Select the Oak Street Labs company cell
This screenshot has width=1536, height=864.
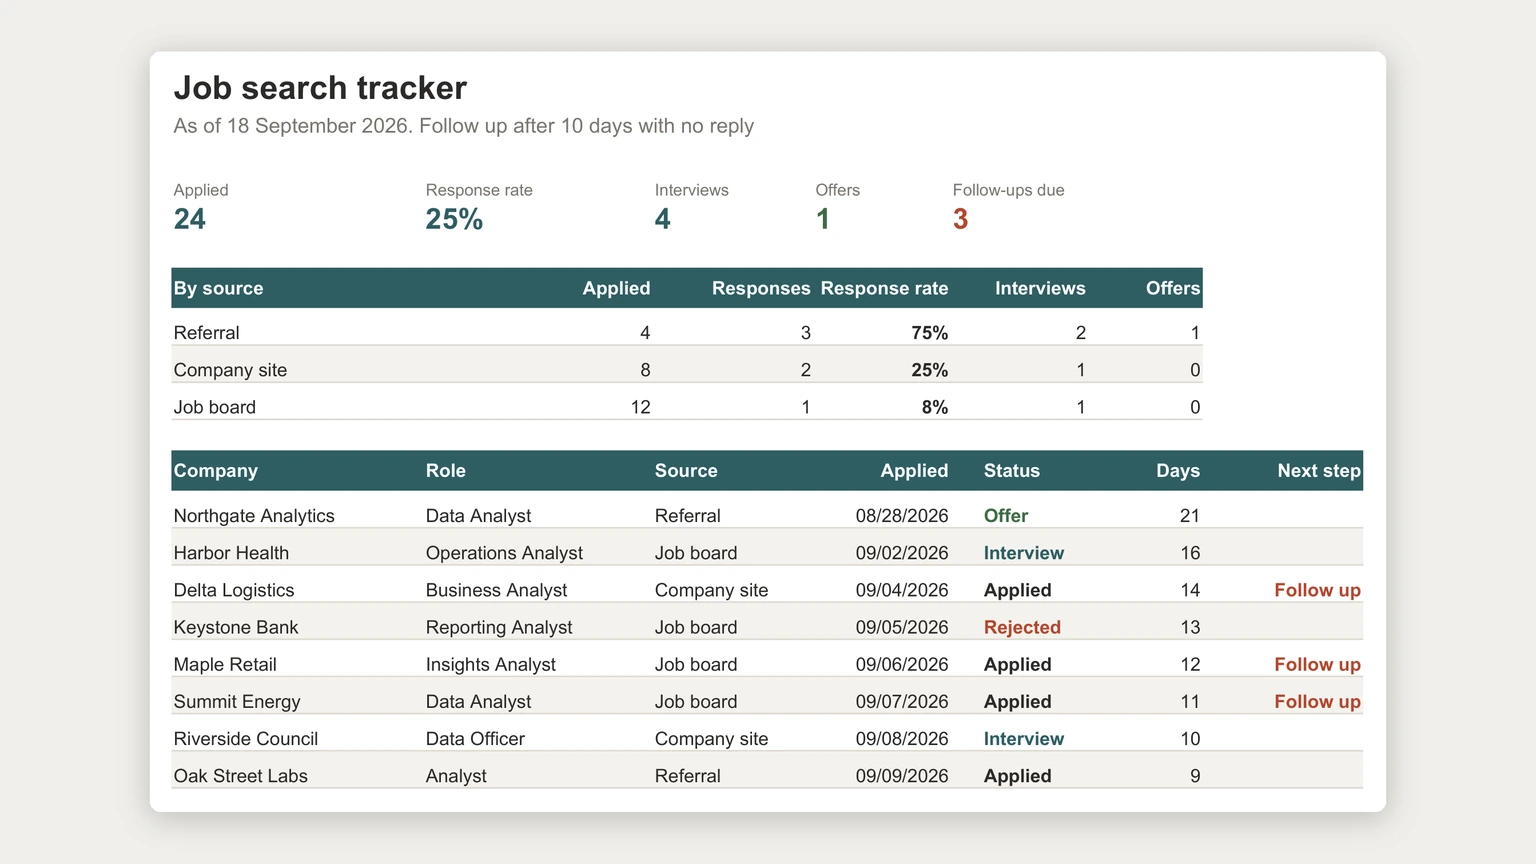click(241, 775)
